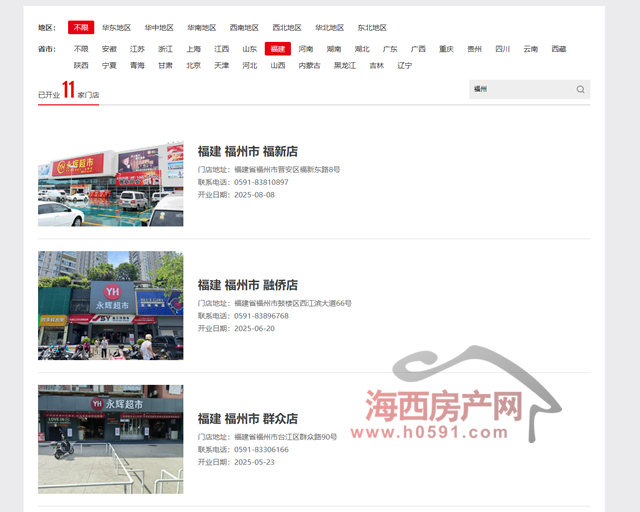The height and width of the screenshot is (512, 640).
Task: Open the 融侨店 storefront photo
Action: [111, 305]
